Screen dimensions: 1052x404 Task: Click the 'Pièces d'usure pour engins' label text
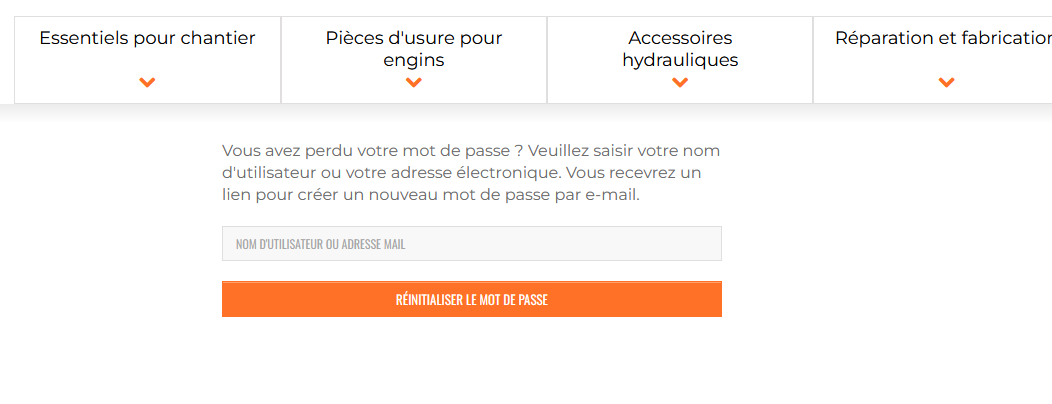414,49
